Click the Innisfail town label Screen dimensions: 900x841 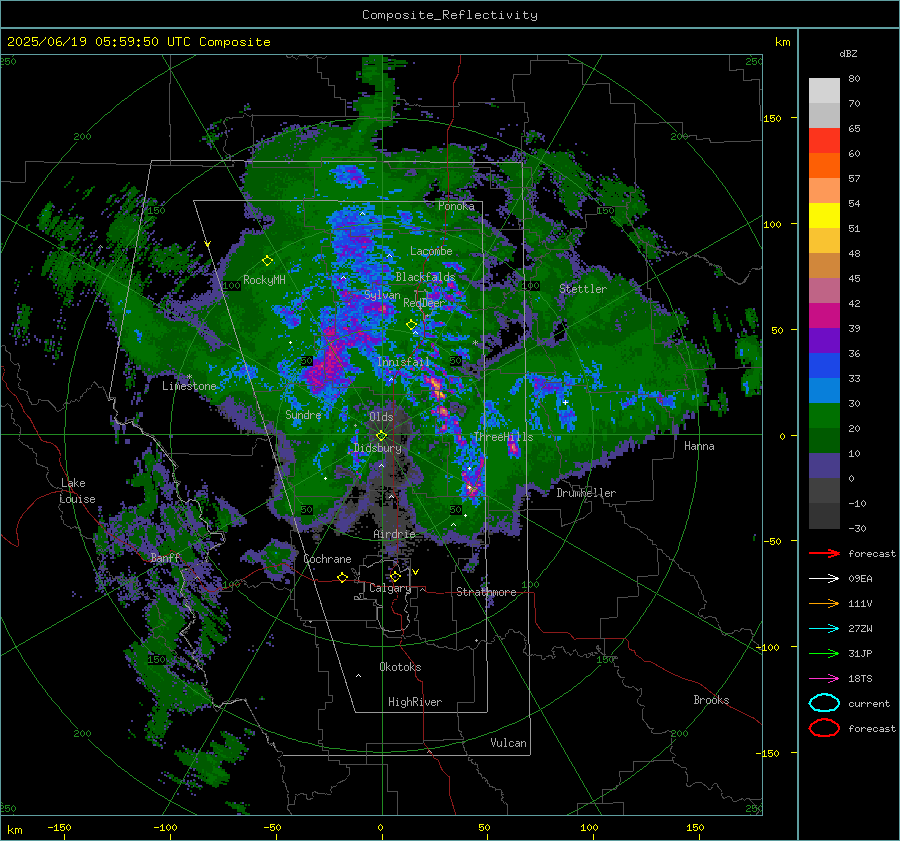coord(403,362)
